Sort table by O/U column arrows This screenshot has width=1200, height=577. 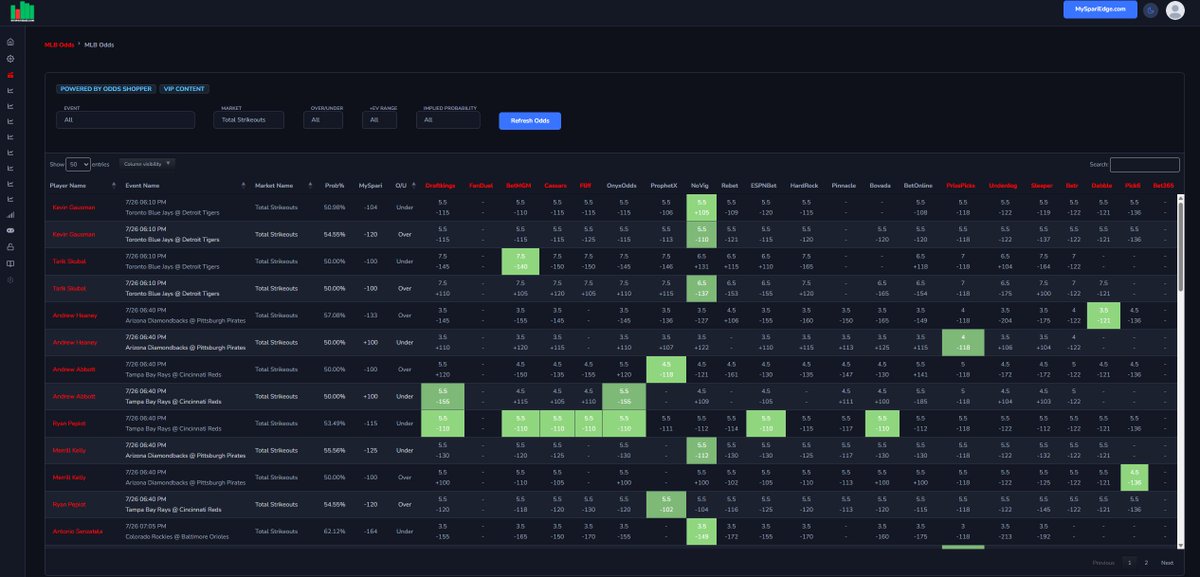tap(412, 185)
